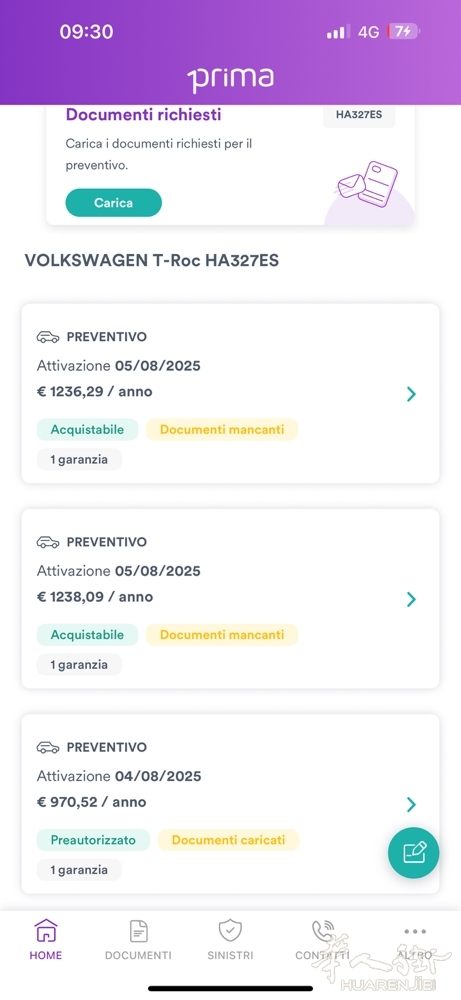Open the Home tab icon
The image size is (461, 1000).
[46, 931]
